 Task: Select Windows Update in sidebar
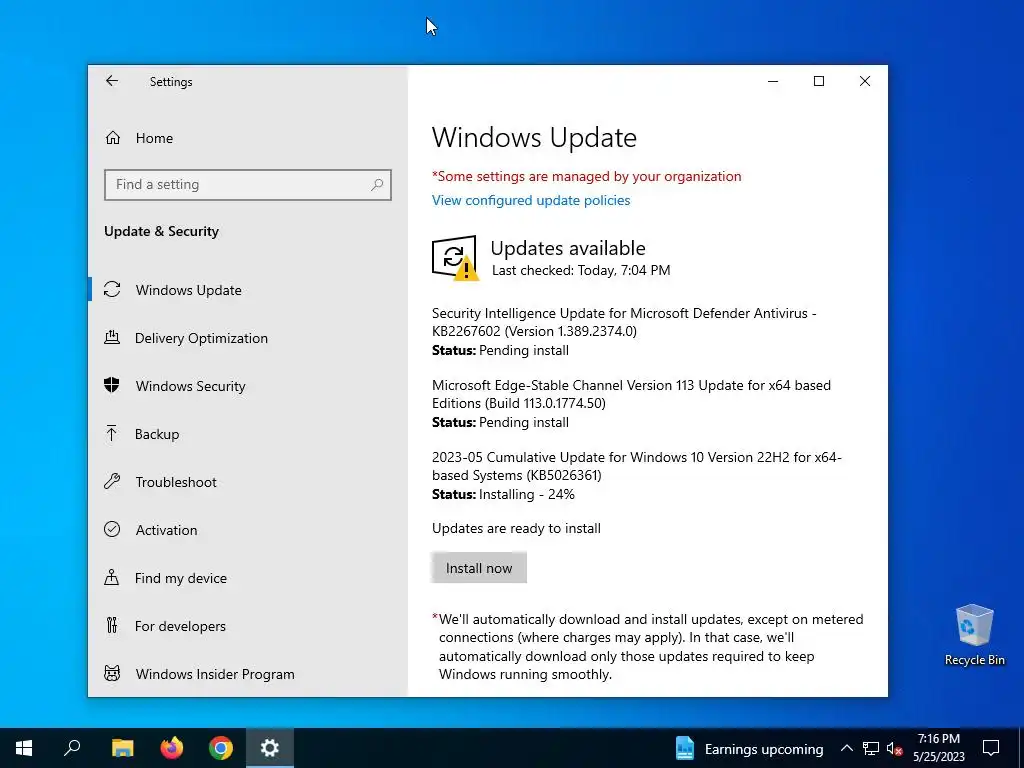point(188,290)
